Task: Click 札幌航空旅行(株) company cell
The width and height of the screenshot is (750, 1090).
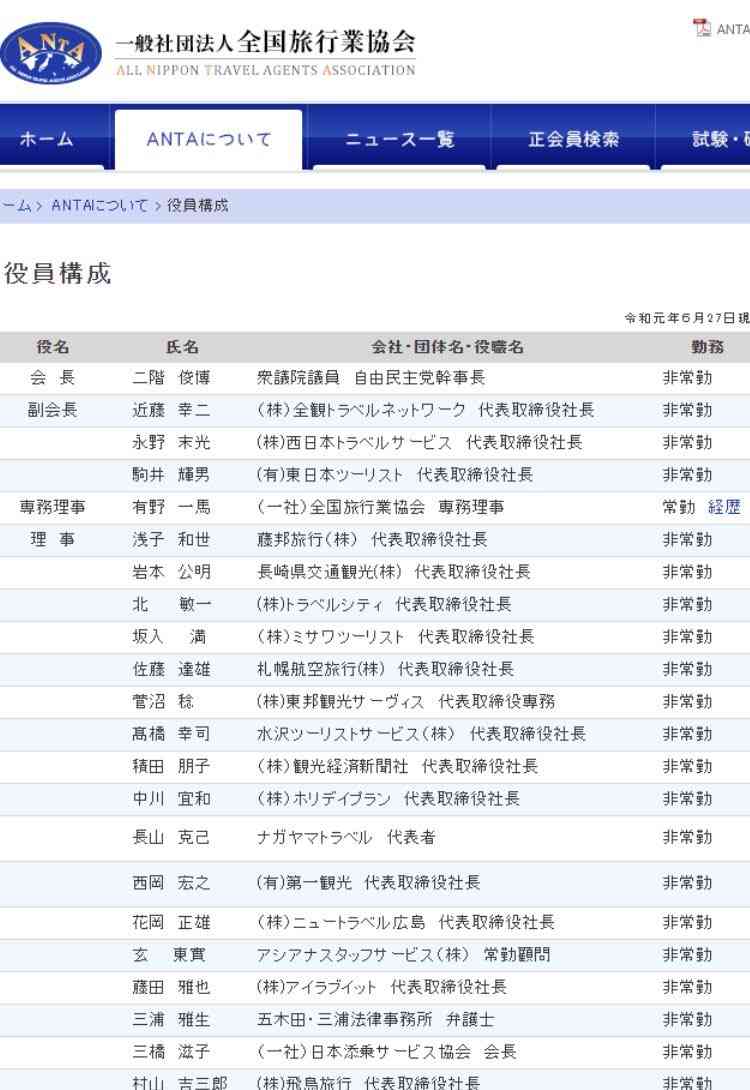Action: tap(385, 669)
